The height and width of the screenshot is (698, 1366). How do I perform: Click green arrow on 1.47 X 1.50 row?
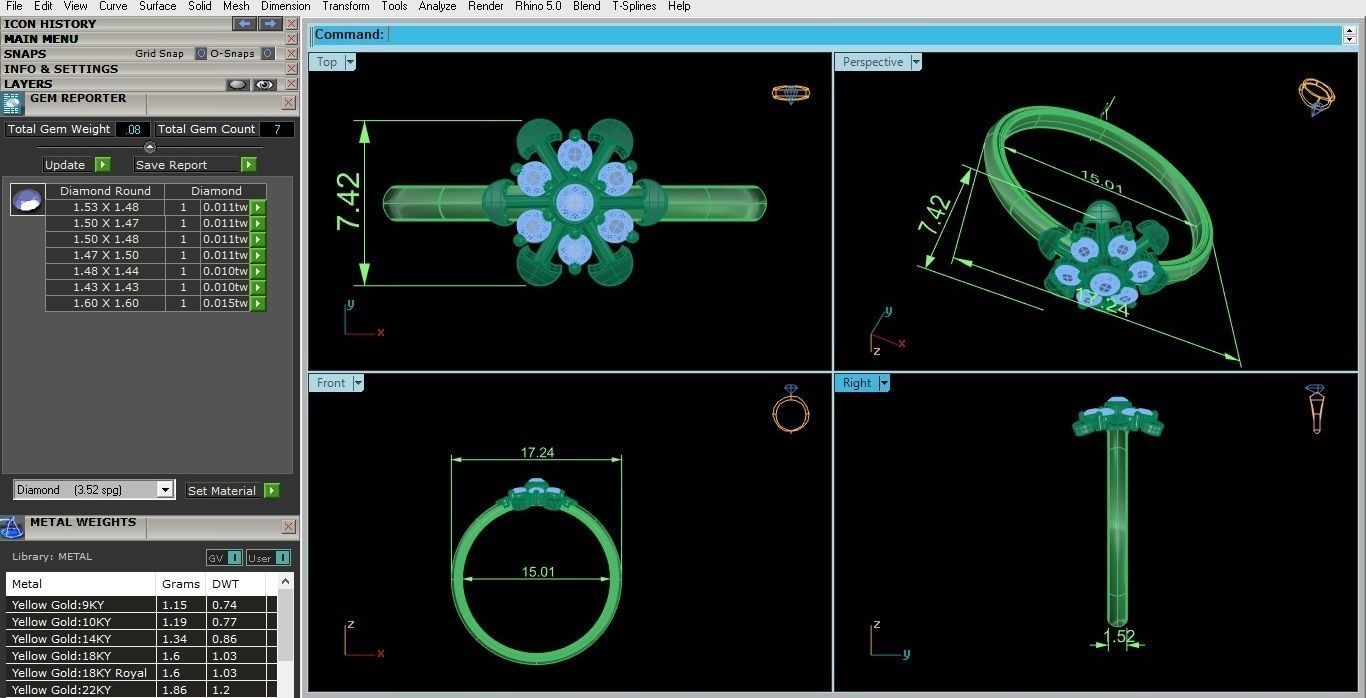[258, 255]
